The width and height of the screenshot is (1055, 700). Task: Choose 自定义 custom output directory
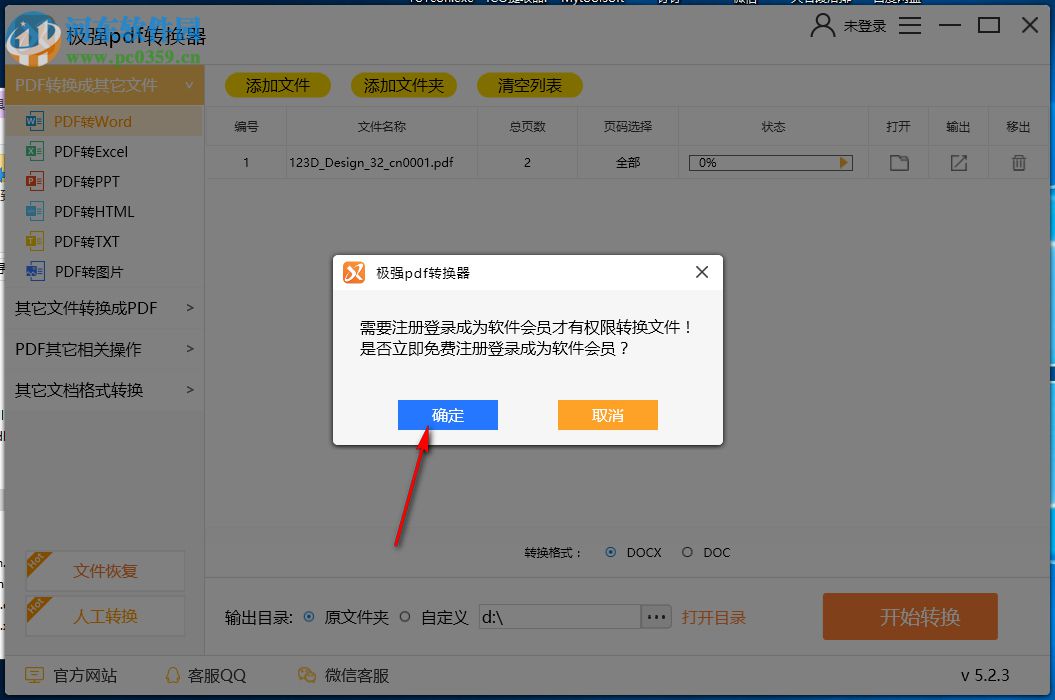pos(404,617)
